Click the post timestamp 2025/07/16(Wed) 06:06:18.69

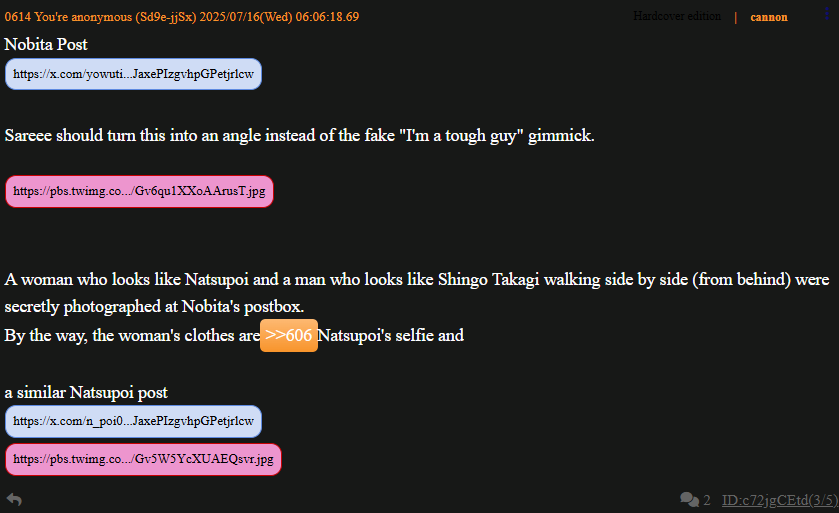tap(279, 17)
